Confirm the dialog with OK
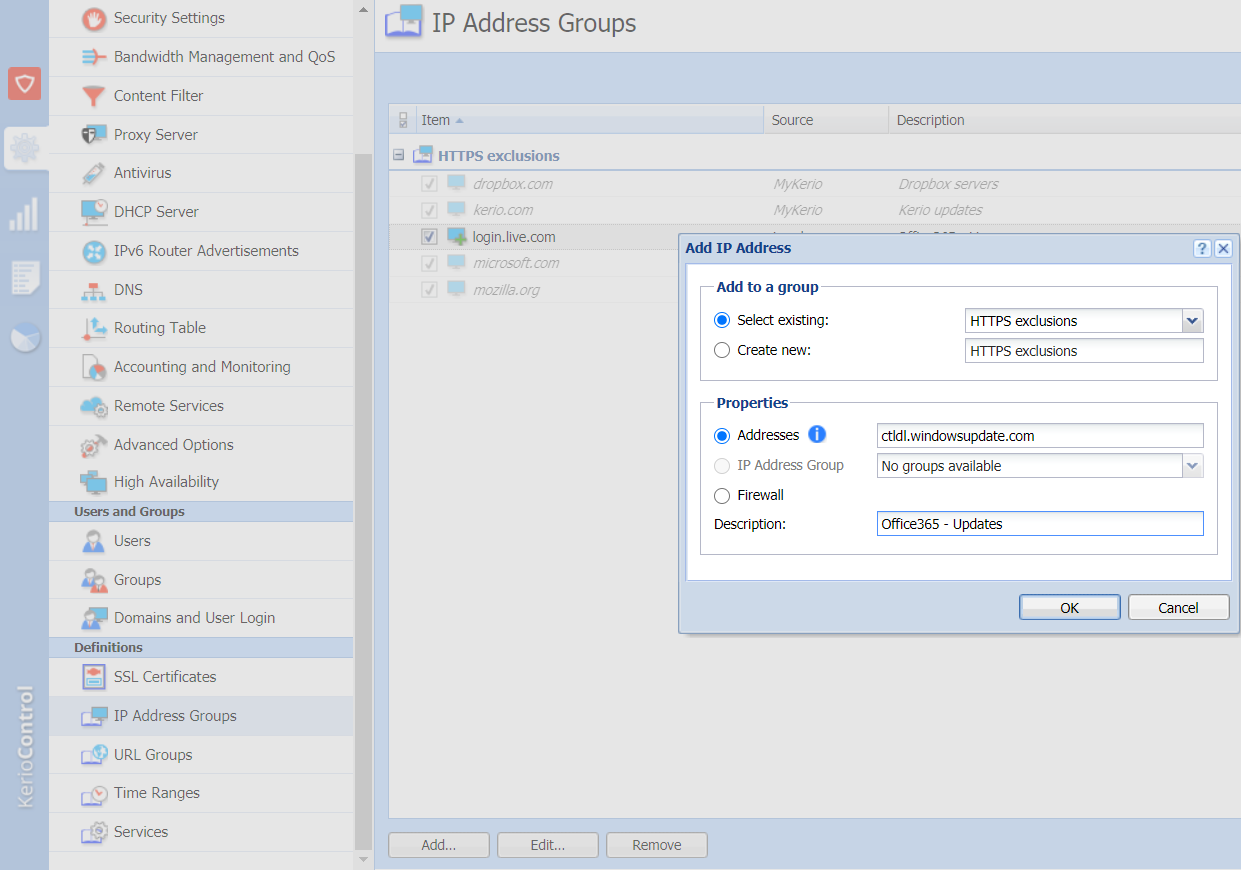1241x871 pixels. click(1069, 607)
